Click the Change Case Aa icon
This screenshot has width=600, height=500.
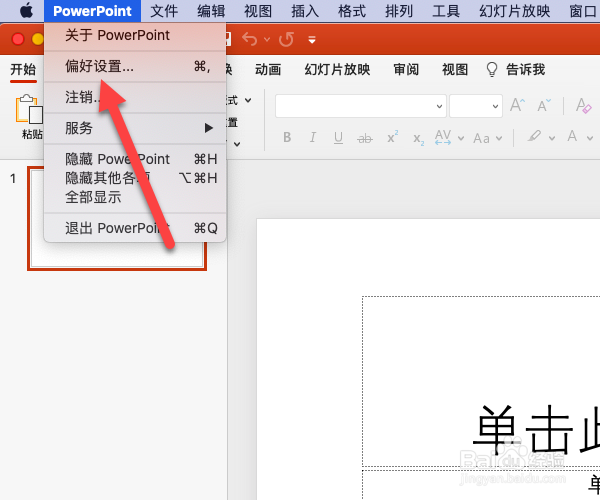click(481, 138)
